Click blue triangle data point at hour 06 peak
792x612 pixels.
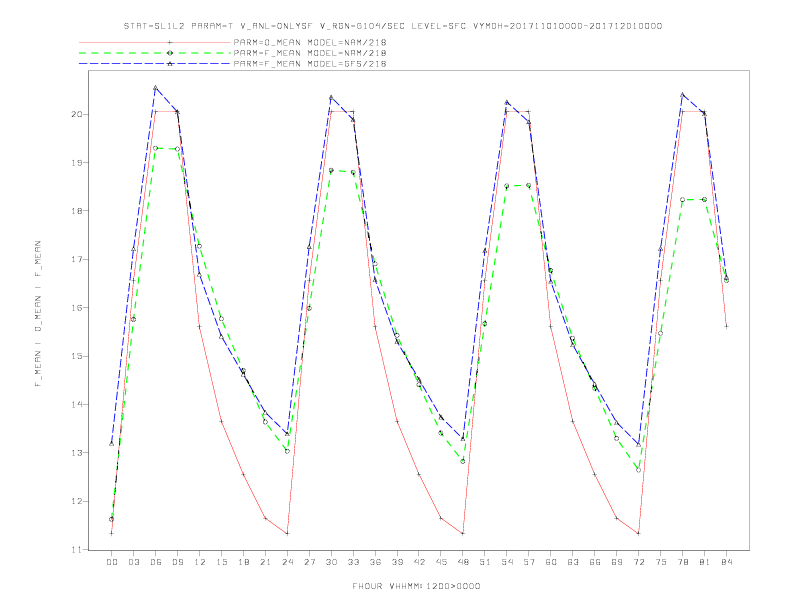[x=156, y=88]
